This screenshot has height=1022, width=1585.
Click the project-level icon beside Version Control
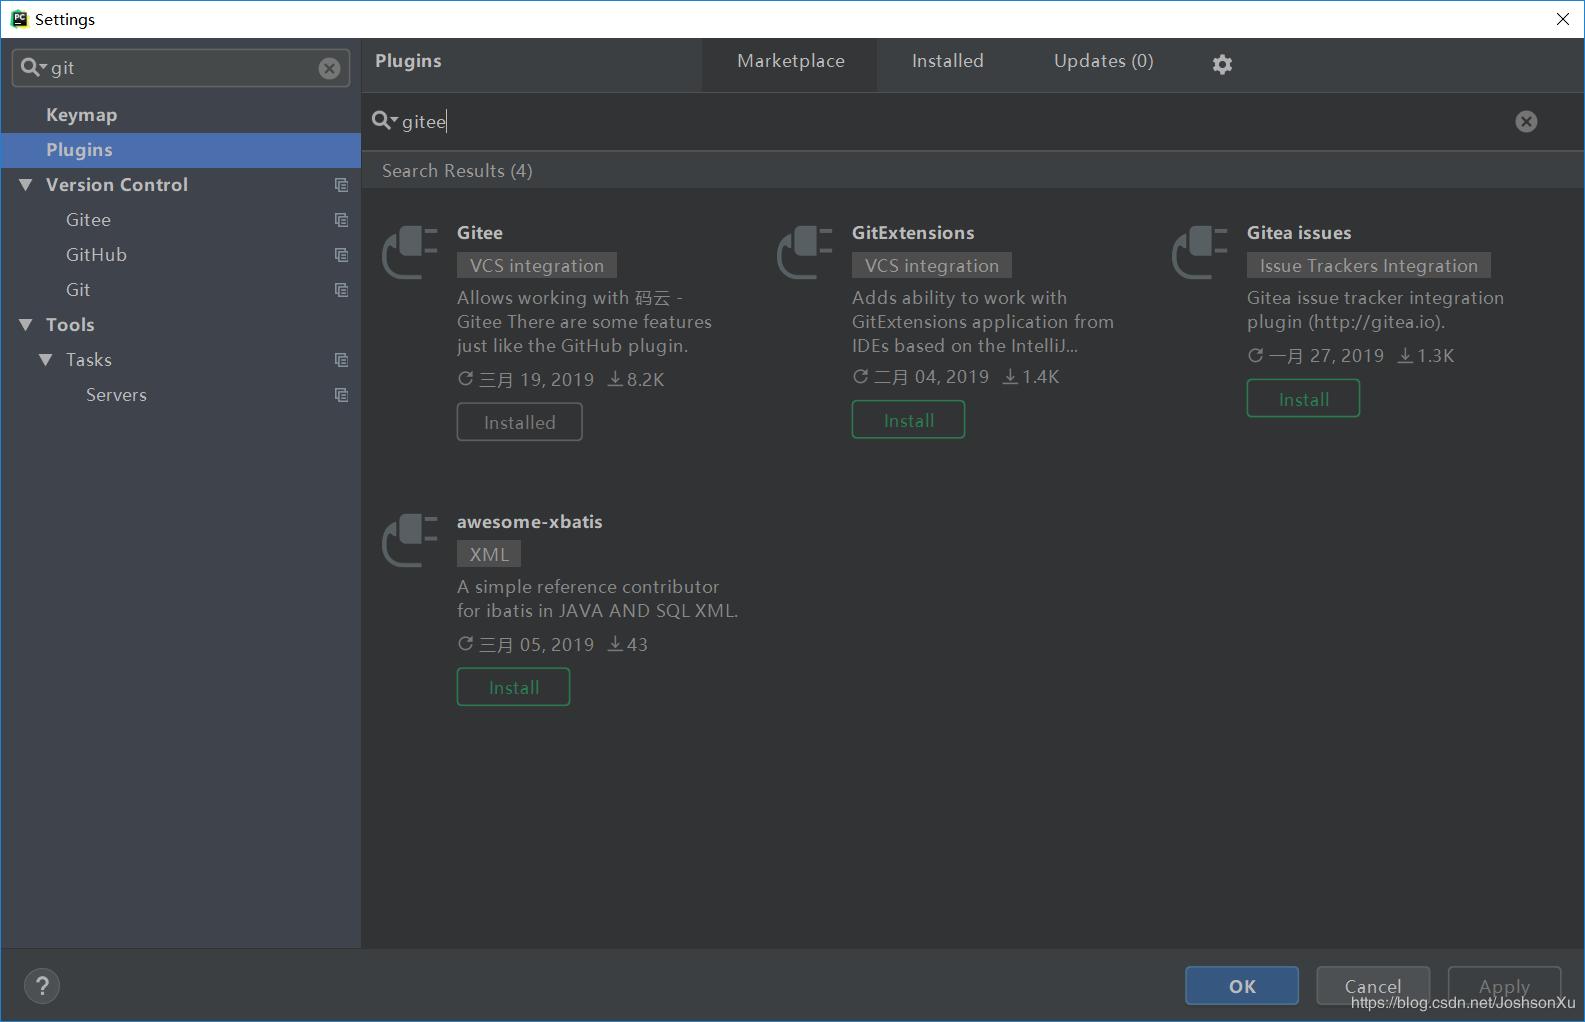(341, 185)
